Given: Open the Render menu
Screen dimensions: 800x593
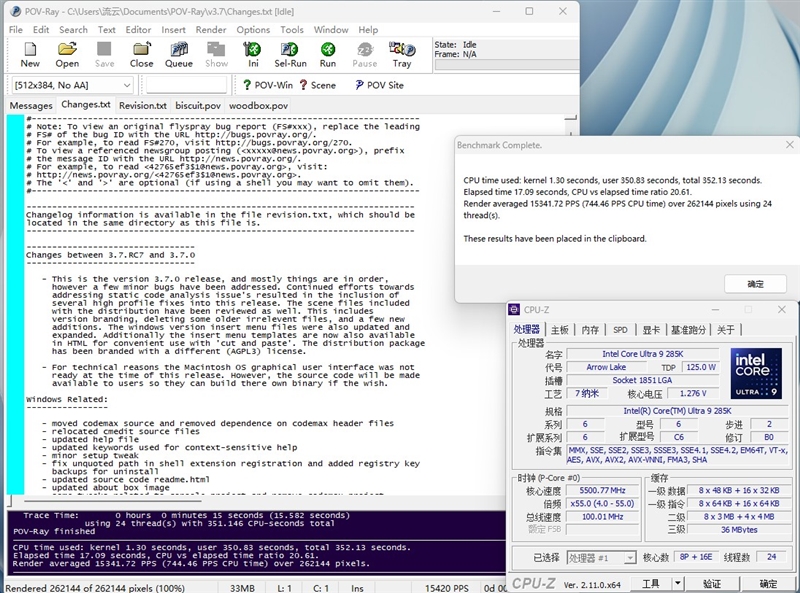Looking at the screenshot, I should point(211,30).
